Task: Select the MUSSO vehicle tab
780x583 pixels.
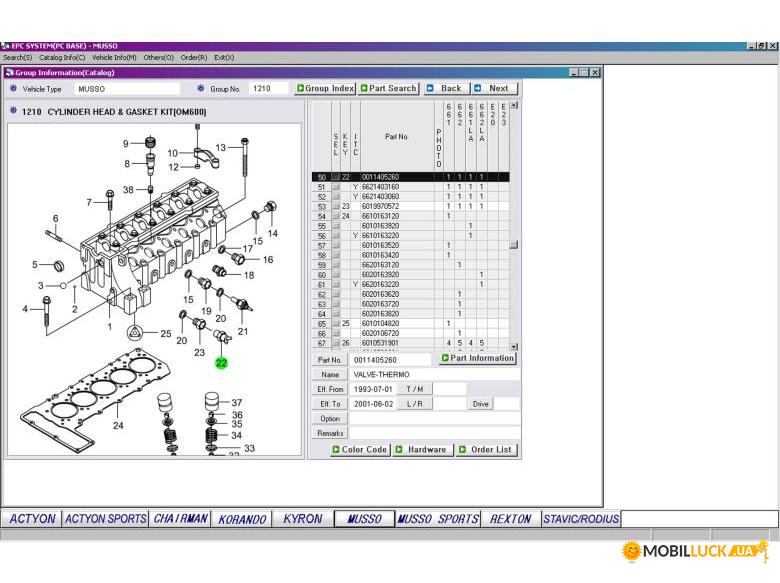Action: (x=364, y=519)
